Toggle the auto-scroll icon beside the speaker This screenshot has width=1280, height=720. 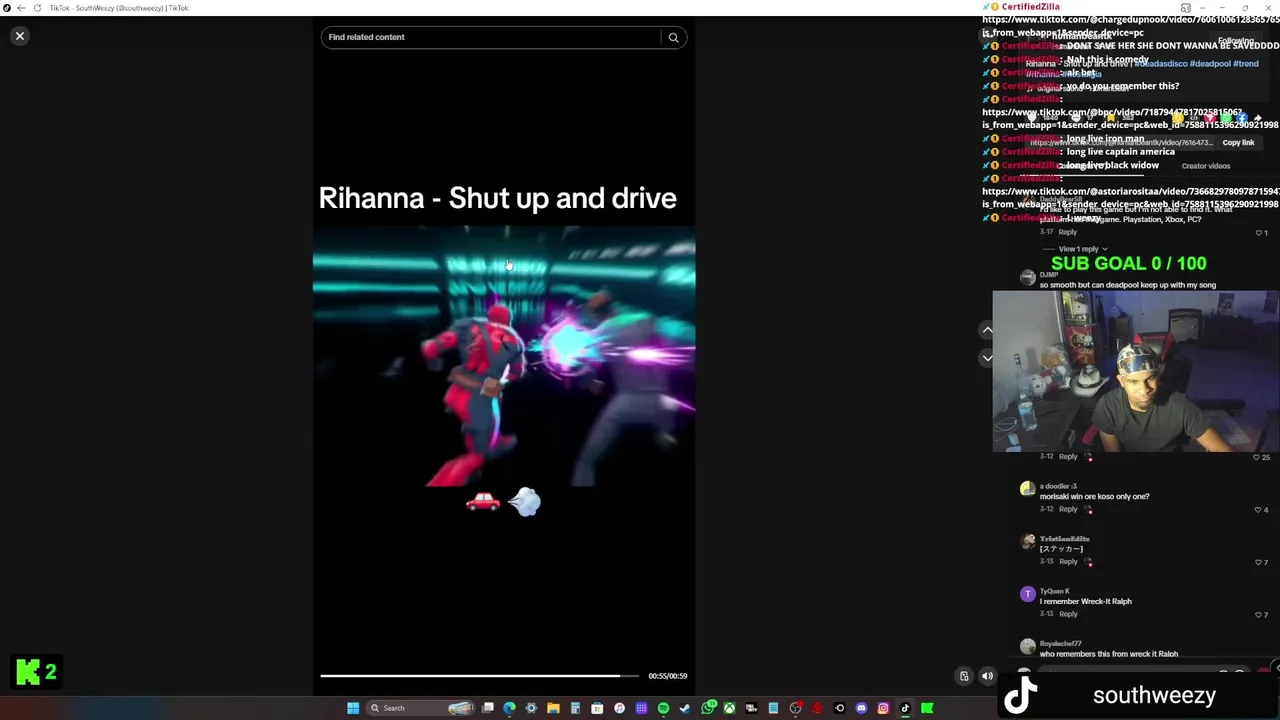tap(964, 676)
